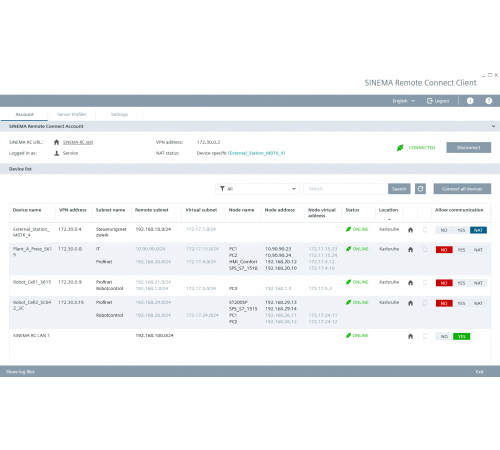Select remote subnet 192.168.100.0/24 cell
The image size is (500, 450).
(154, 336)
